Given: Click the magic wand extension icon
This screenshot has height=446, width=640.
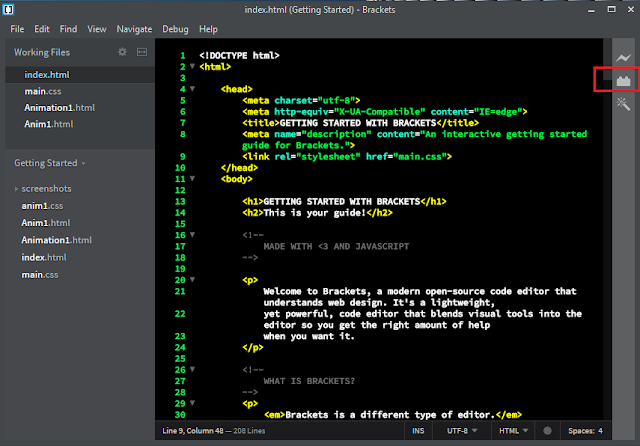Looking at the screenshot, I should [x=623, y=104].
